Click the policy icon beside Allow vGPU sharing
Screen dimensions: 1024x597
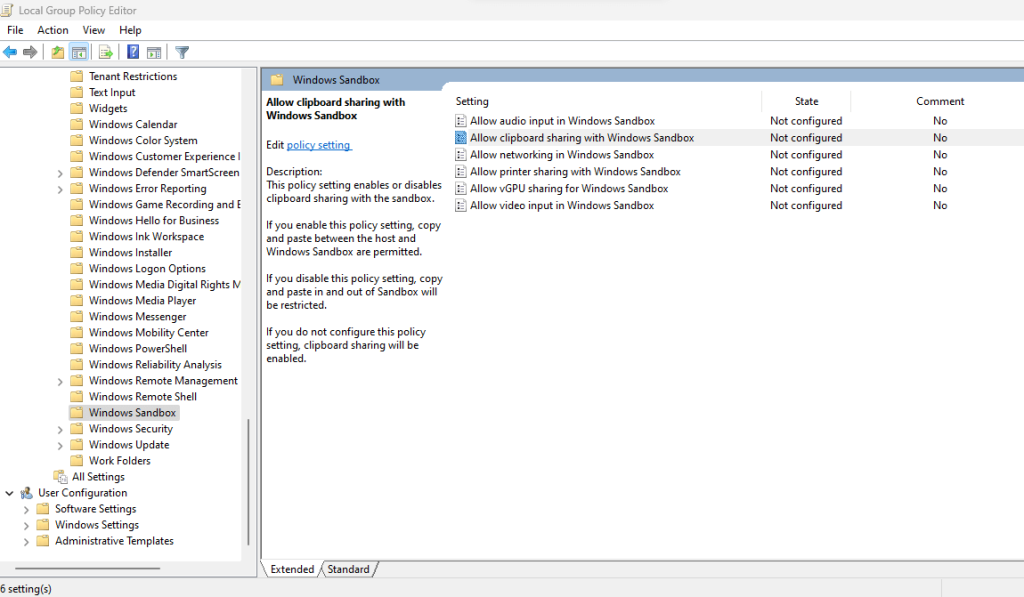tap(460, 189)
